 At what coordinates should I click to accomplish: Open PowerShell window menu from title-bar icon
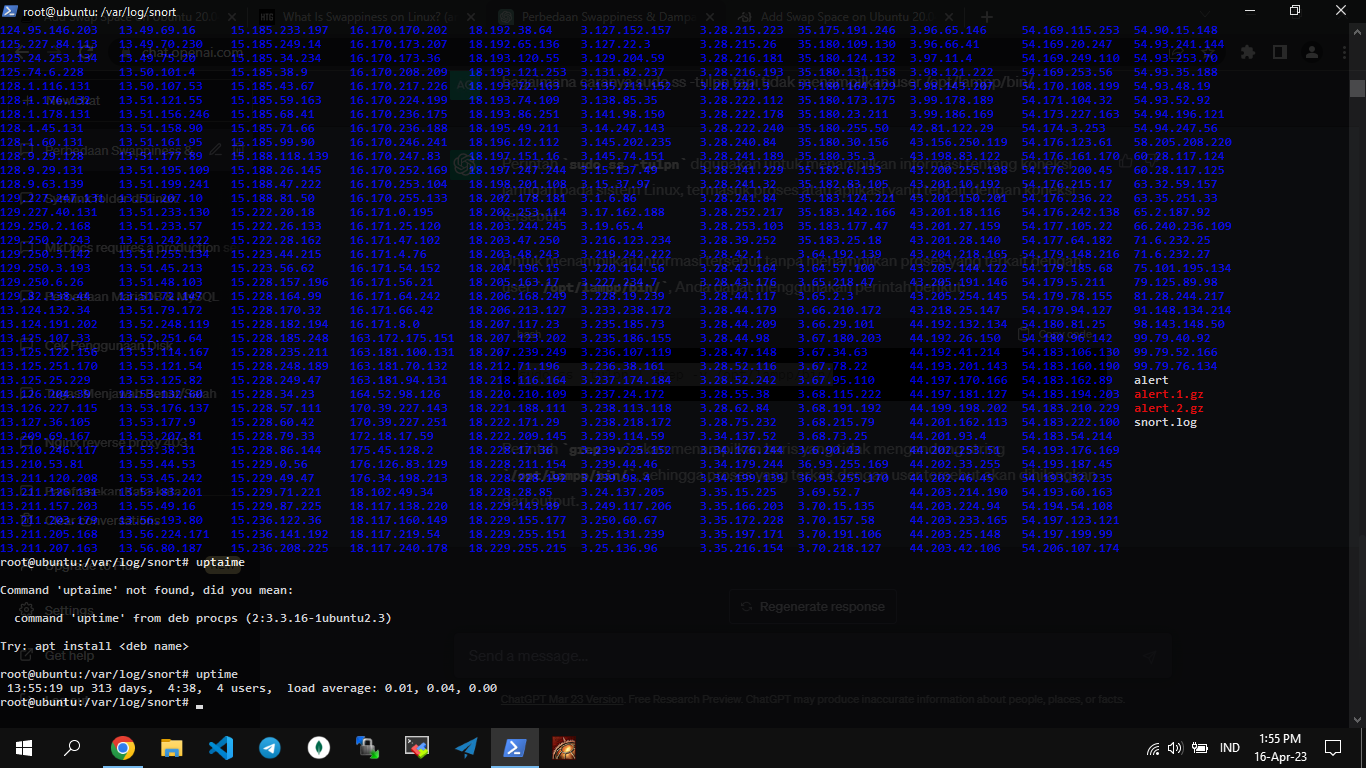(x=10, y=11)
